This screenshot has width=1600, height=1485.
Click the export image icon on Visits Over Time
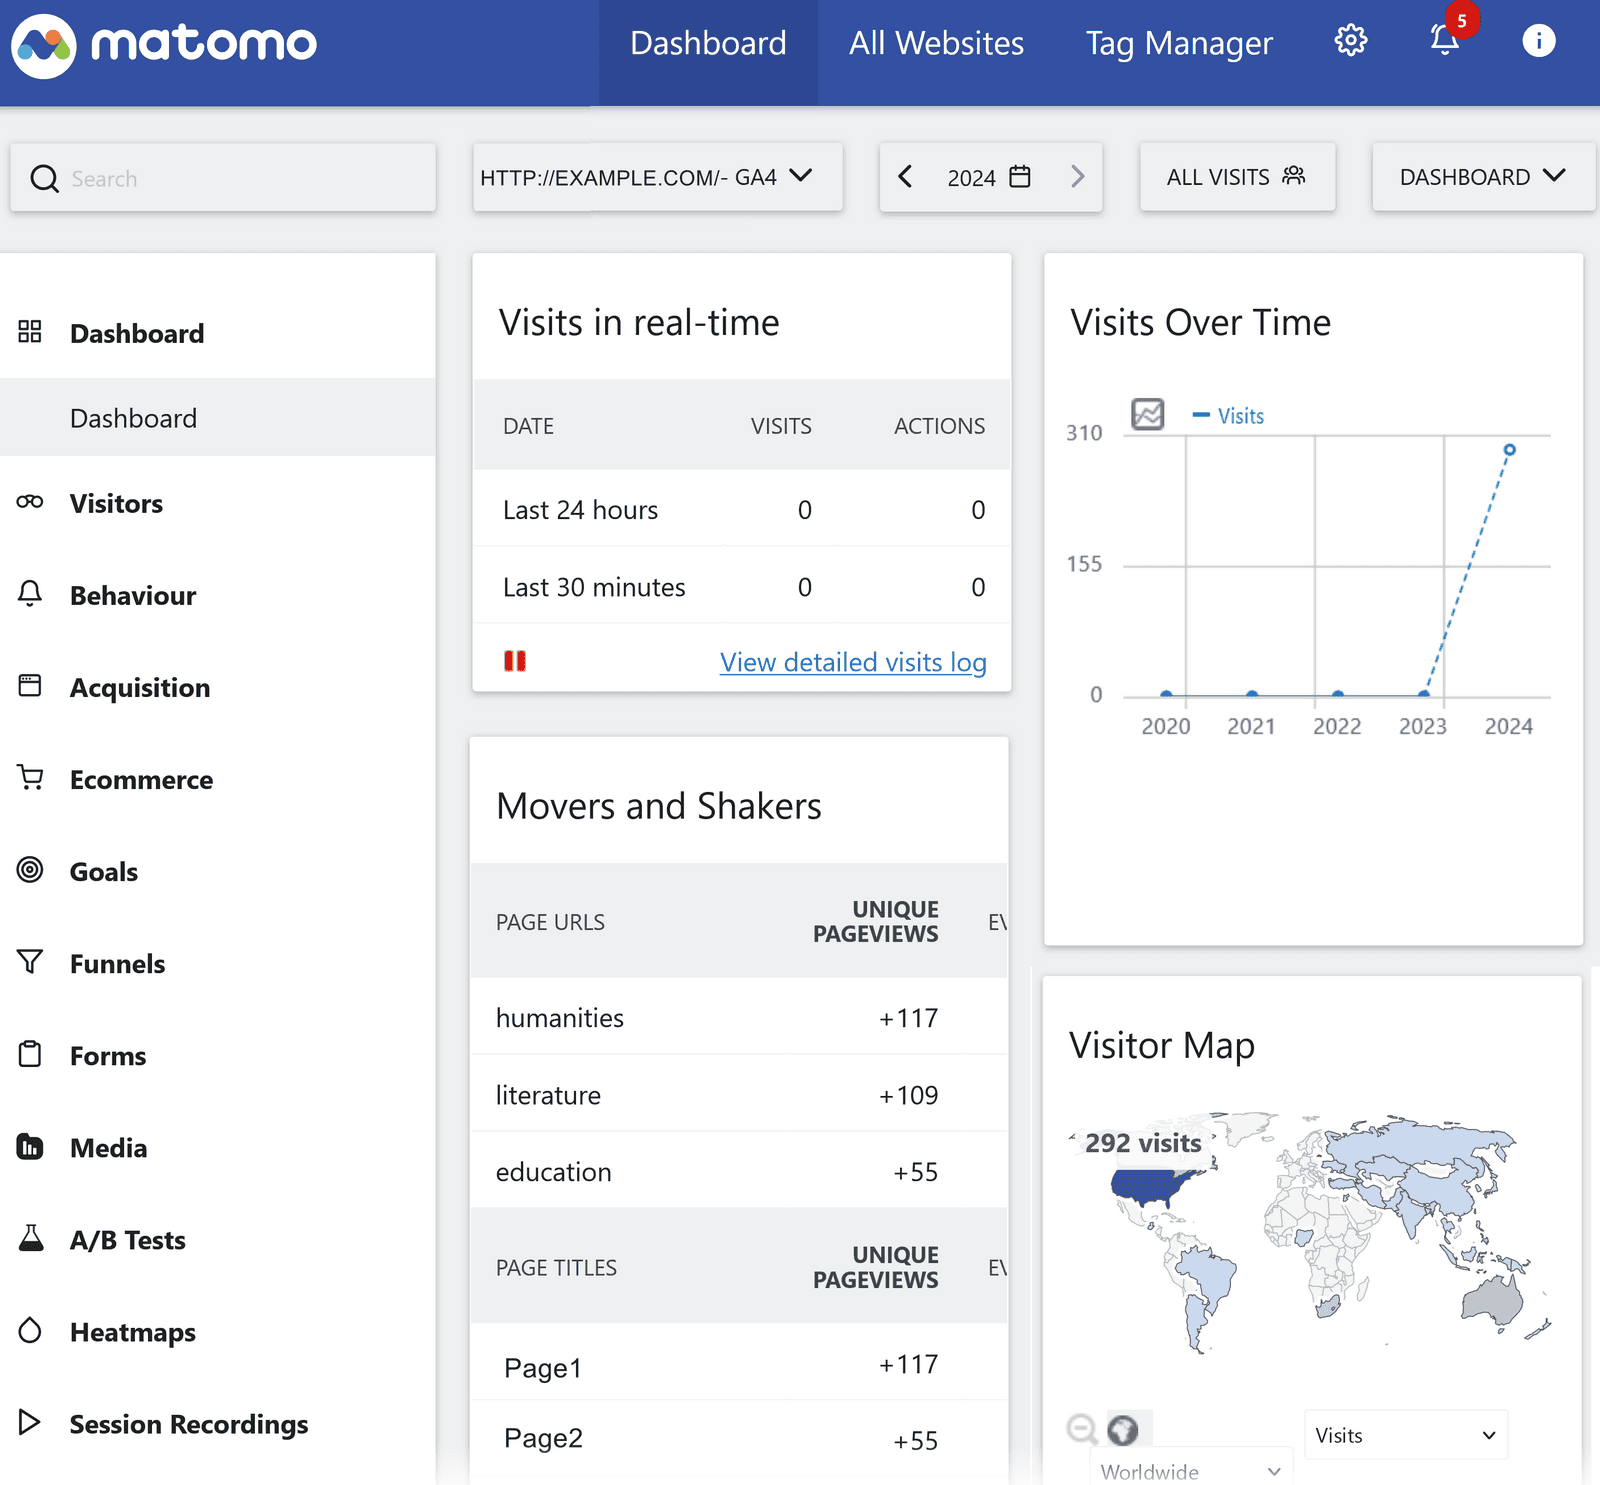[x=1146, y=414]
